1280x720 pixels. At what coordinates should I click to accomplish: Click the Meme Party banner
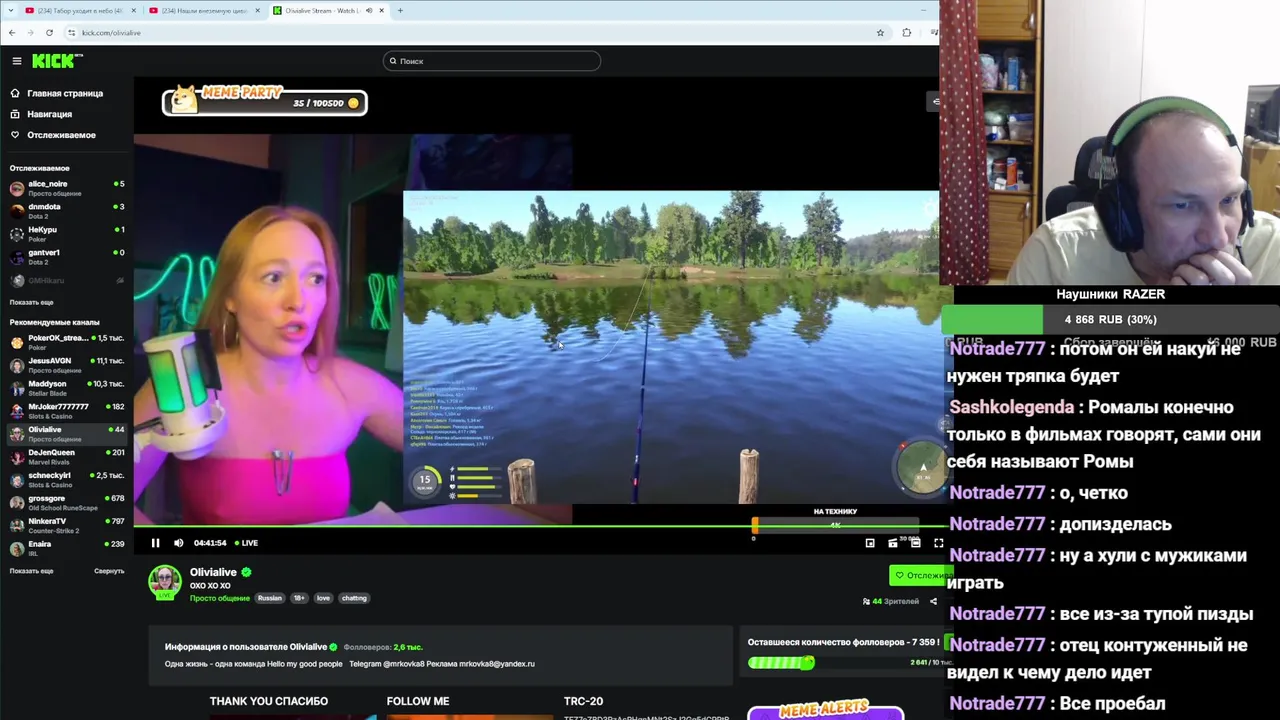tap(265, 100)
